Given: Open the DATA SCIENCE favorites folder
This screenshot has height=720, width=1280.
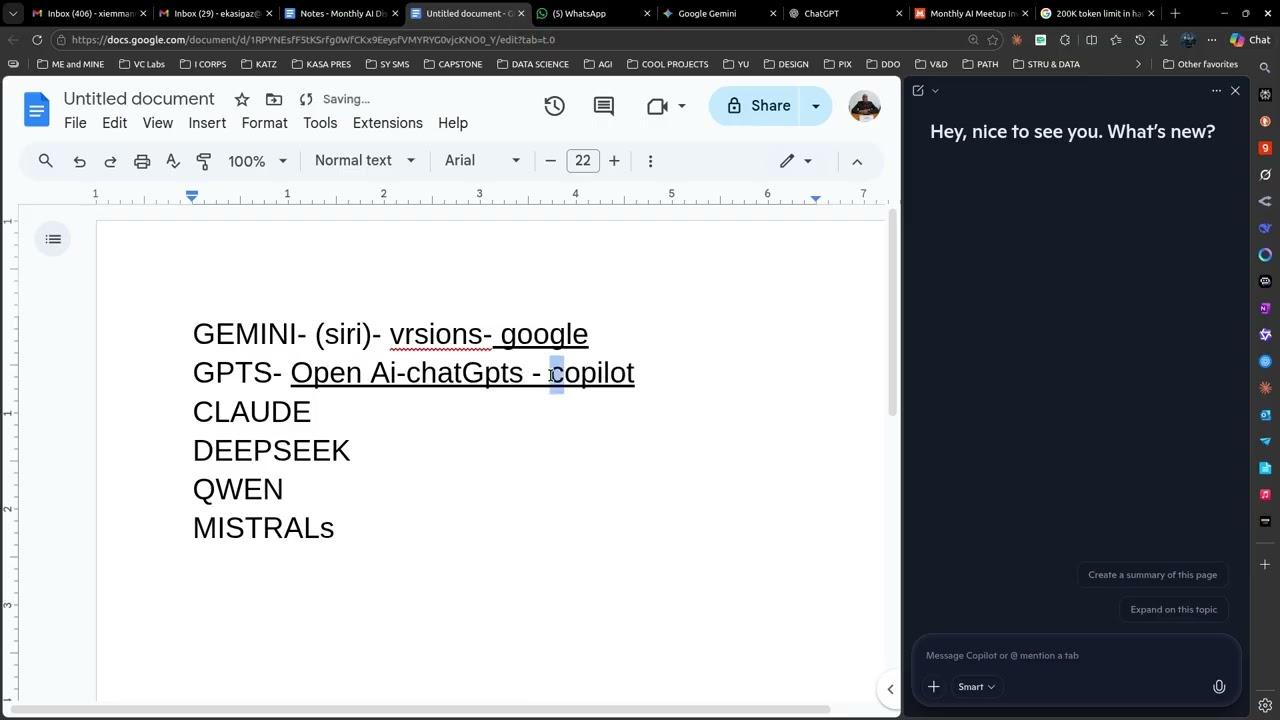Looking at the screenshot, I should click(532, 64).
